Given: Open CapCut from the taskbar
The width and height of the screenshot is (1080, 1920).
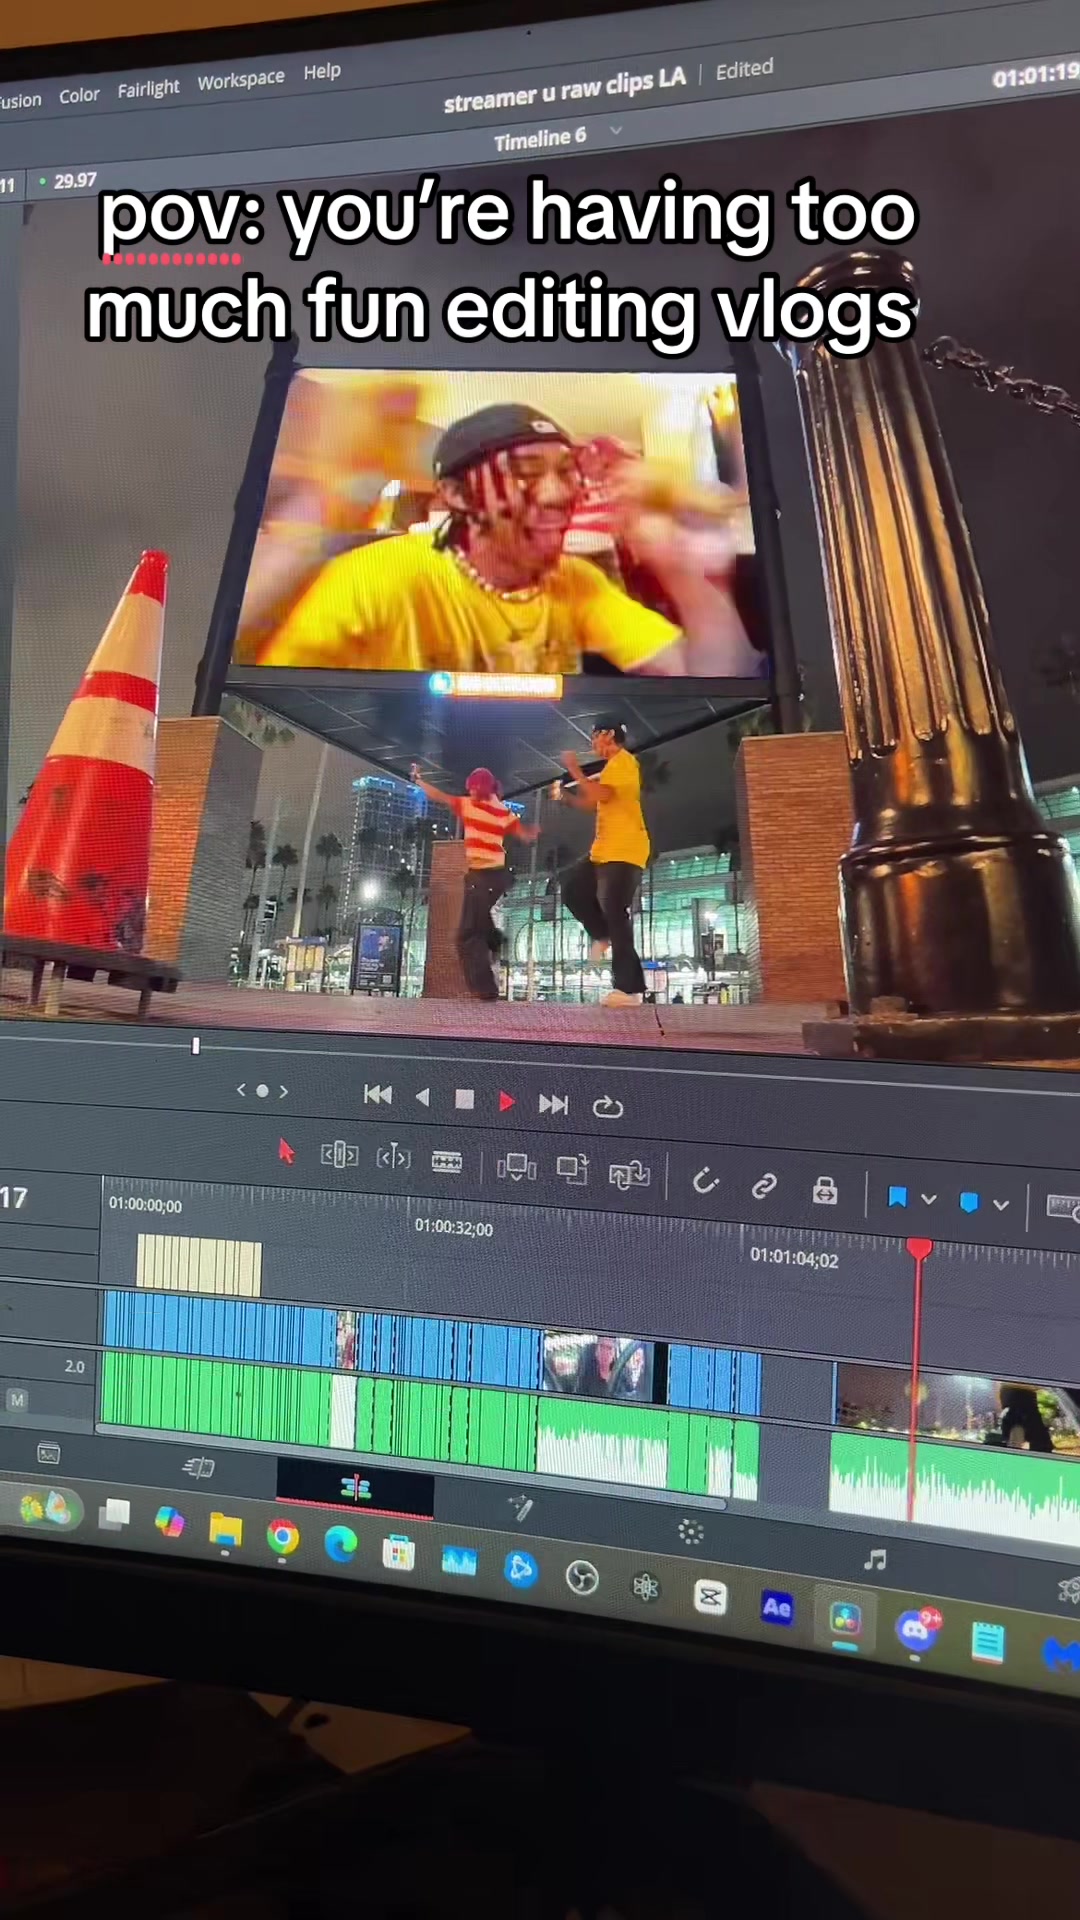Looking at the screenshot, I should (710, 1597).
